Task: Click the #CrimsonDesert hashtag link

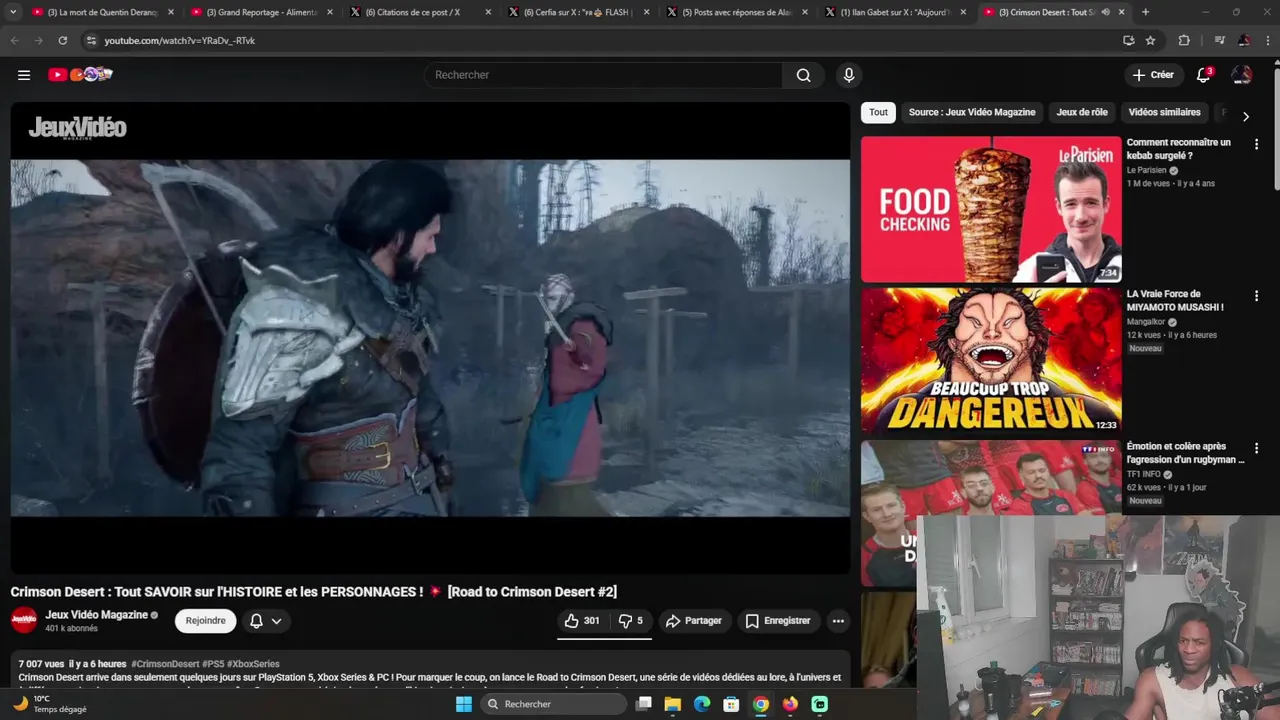Action: [x=165, y=664]
